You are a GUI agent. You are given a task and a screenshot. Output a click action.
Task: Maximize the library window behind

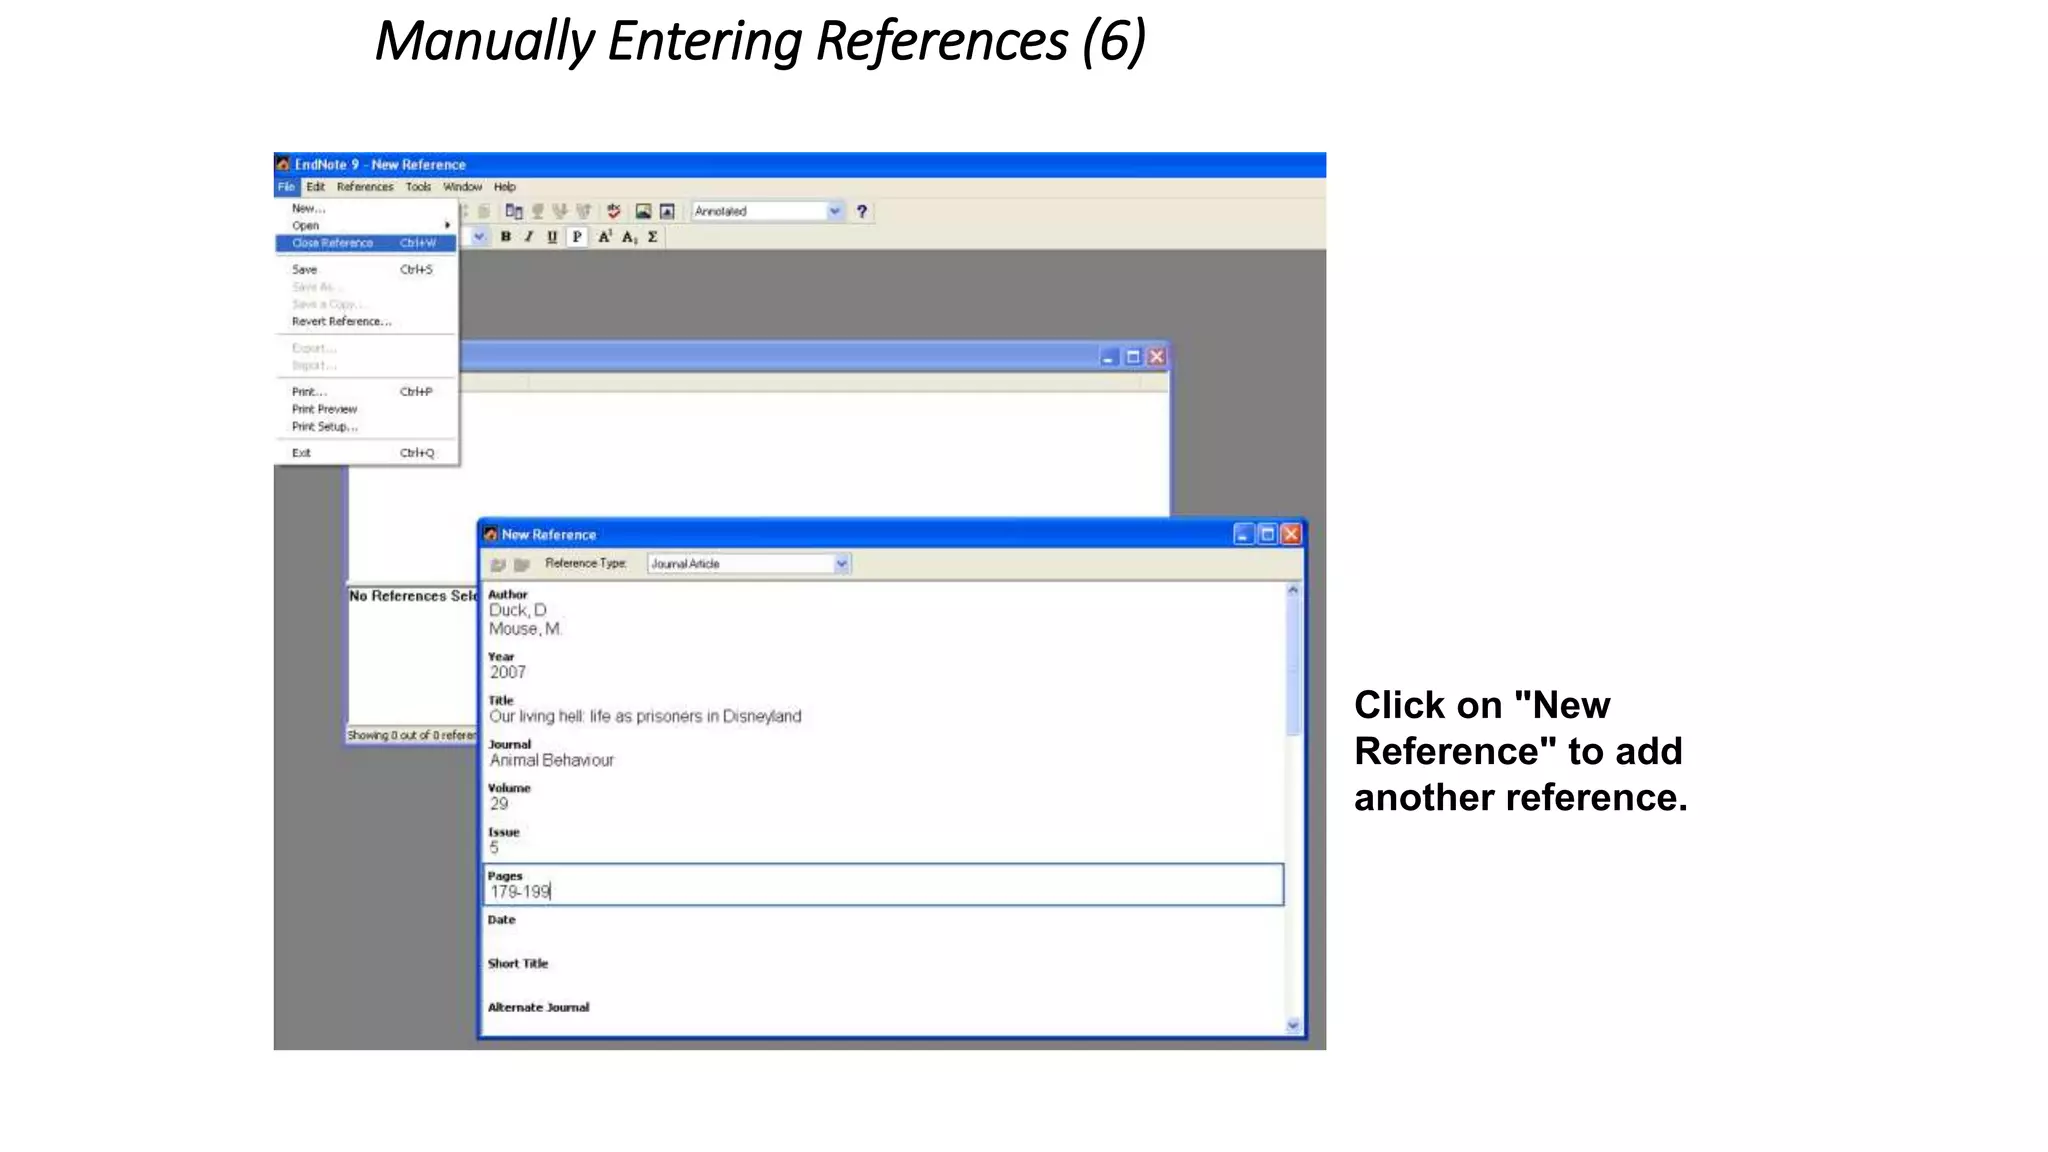1133,357
